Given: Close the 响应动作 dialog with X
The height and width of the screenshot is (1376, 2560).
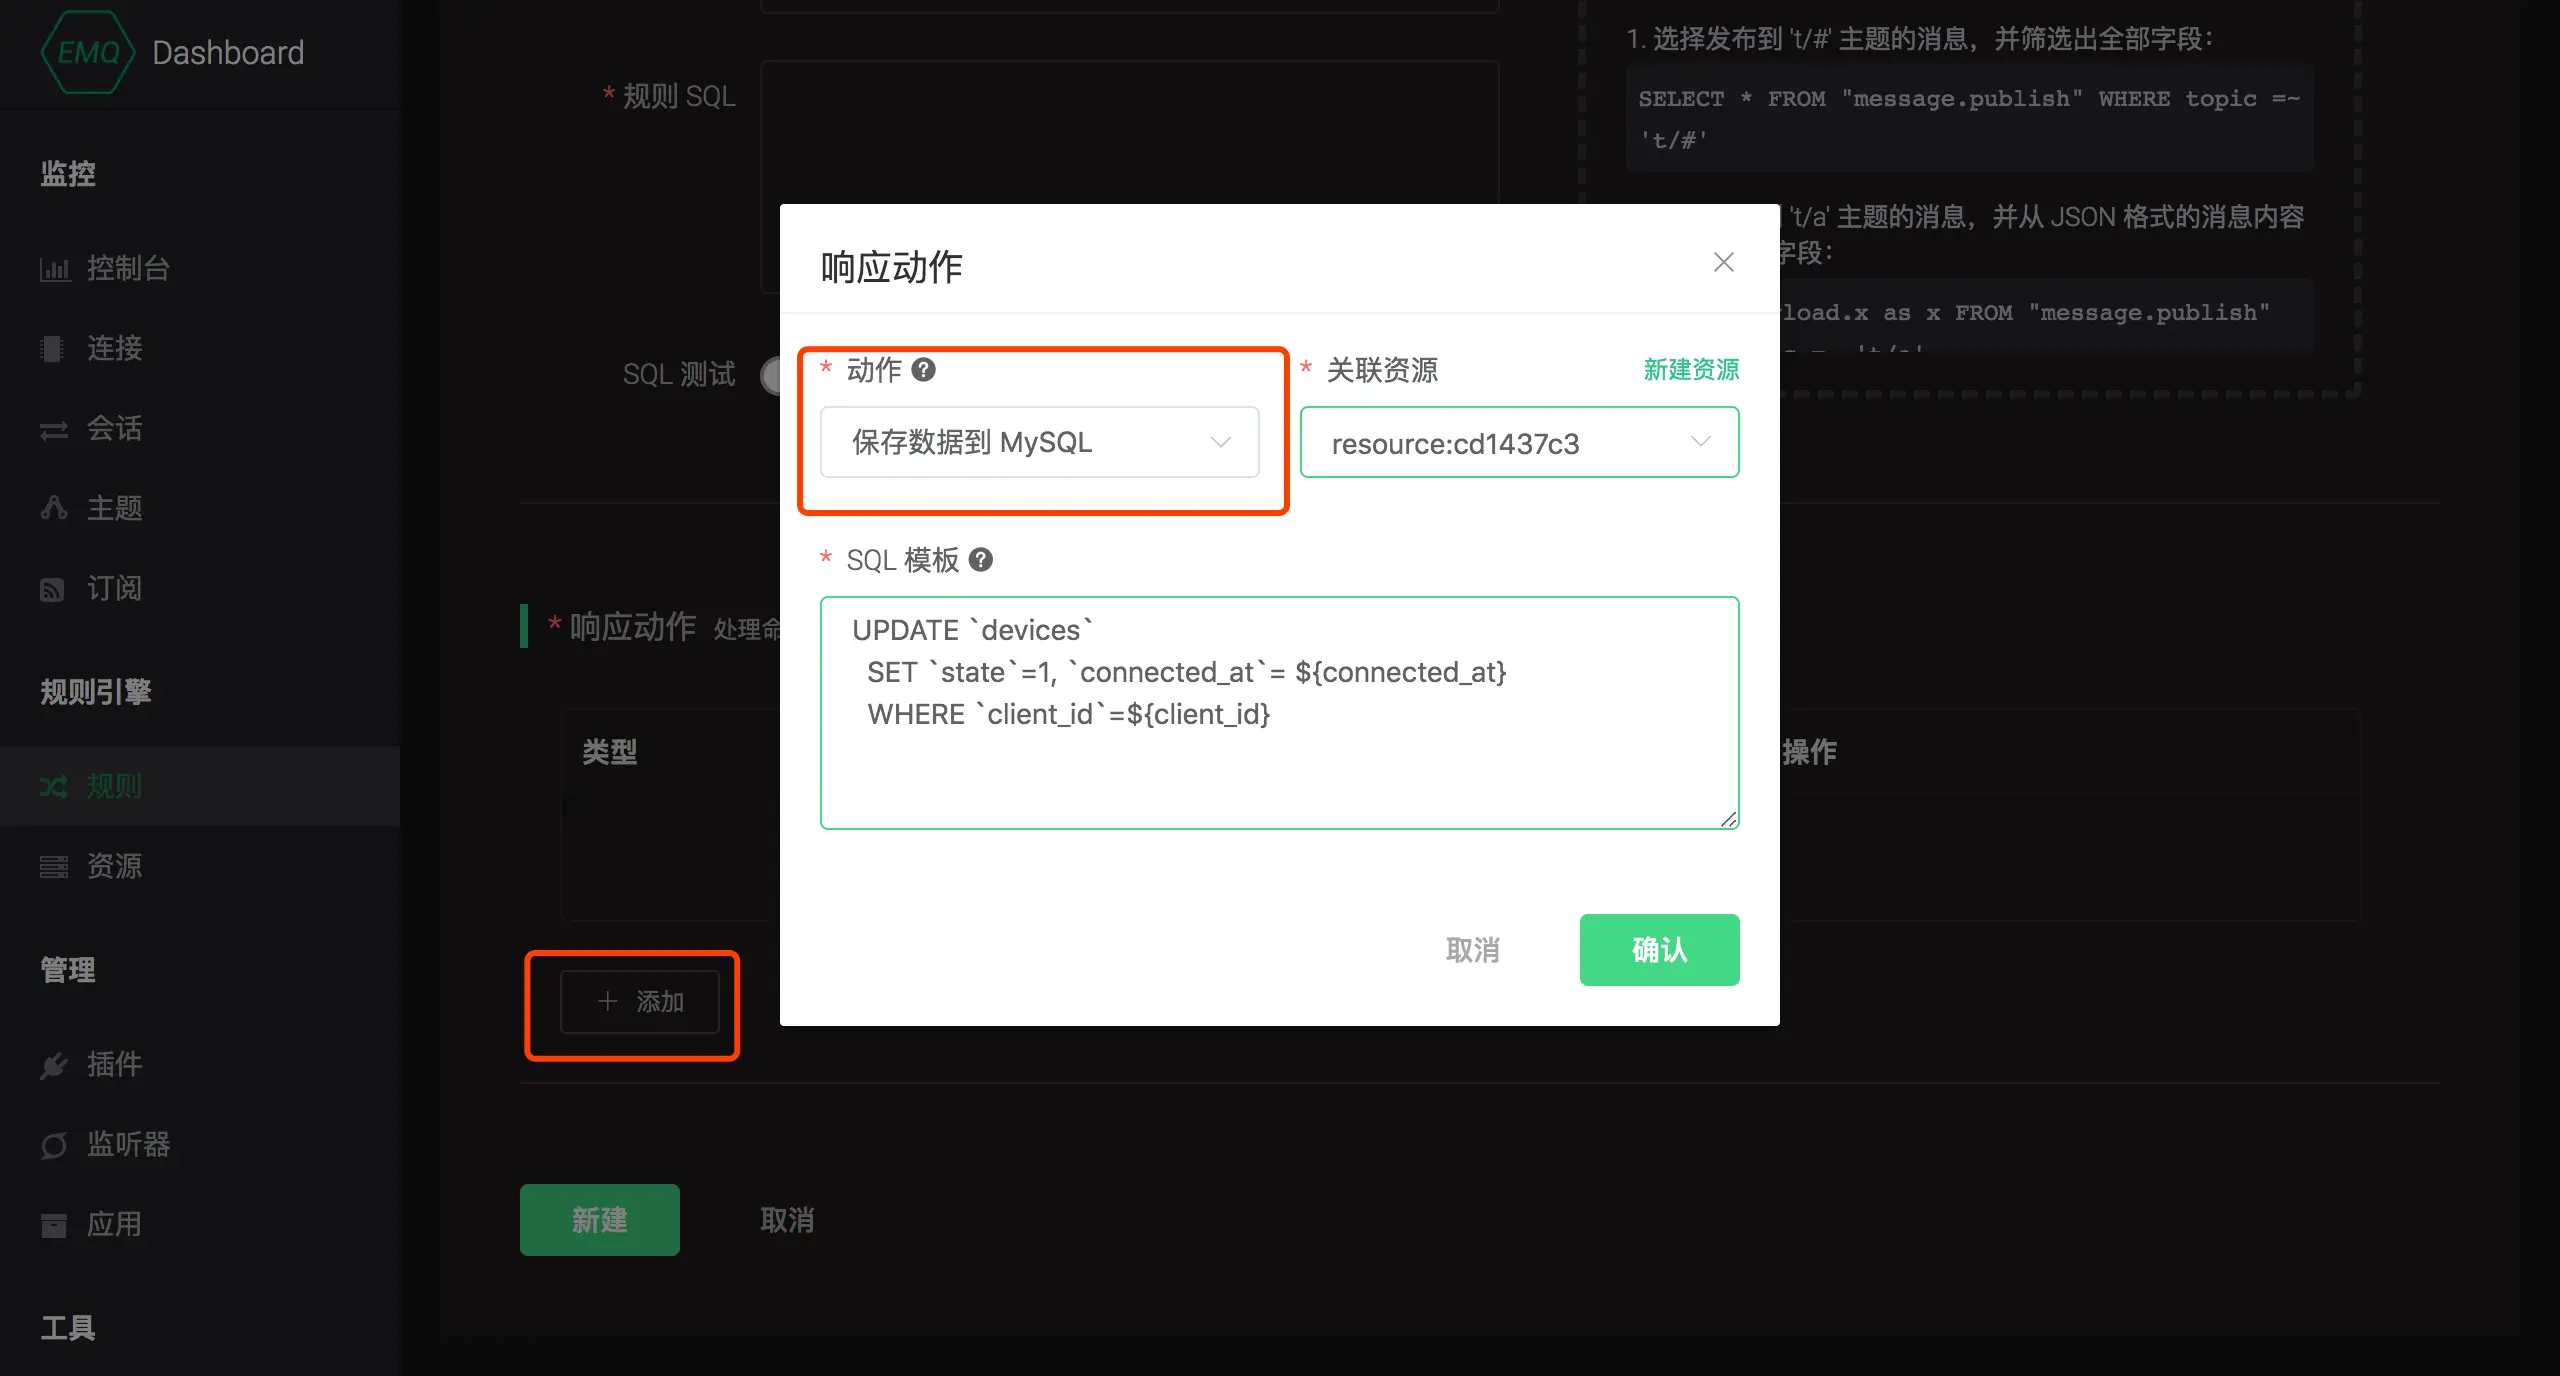Looking at the screenshot, I should click(x=1723, y=263).
